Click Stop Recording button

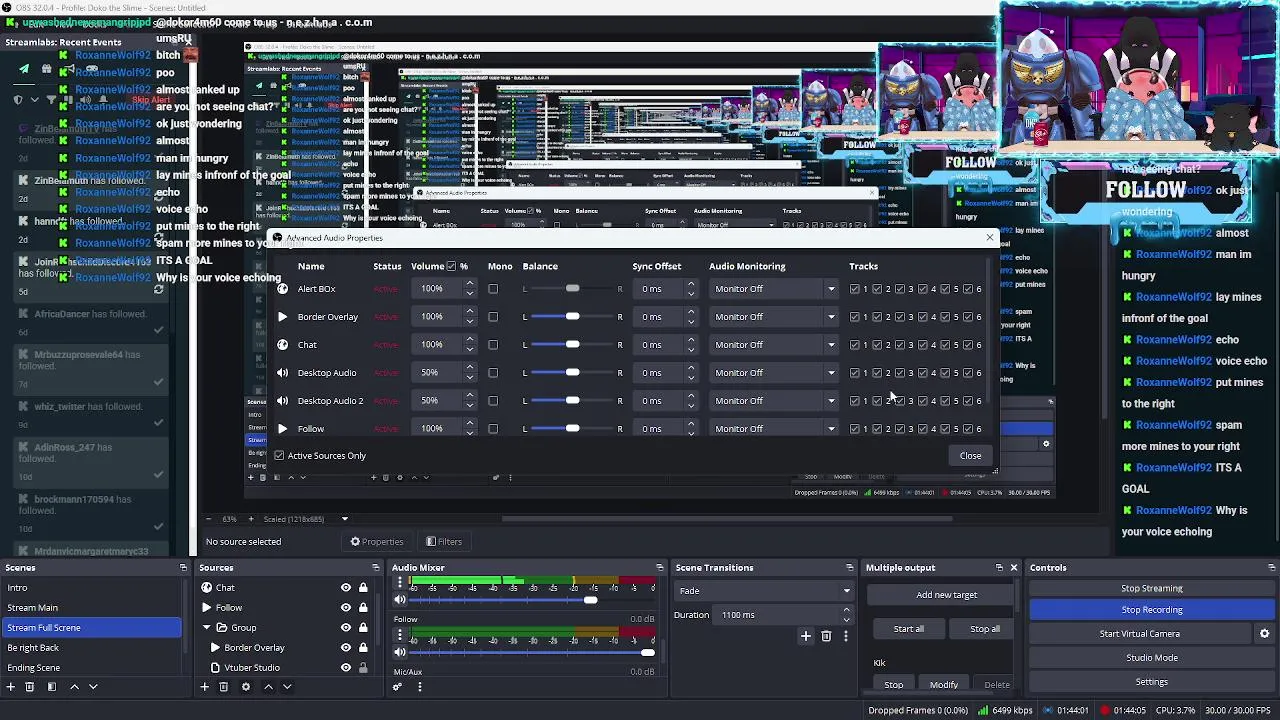point(1152,610)
